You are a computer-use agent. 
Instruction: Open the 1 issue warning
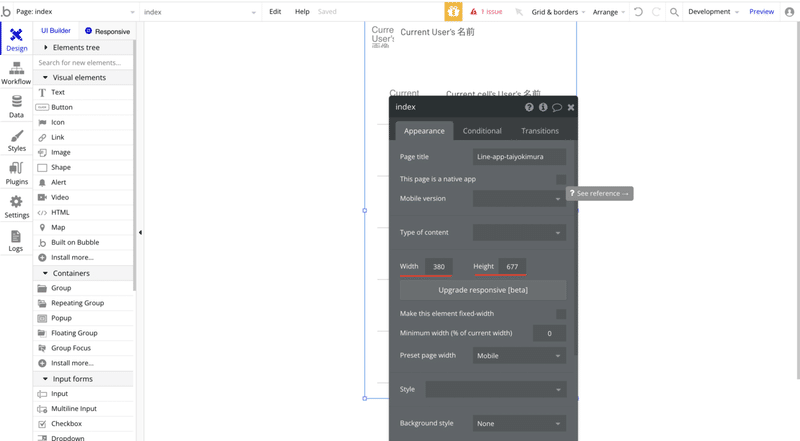[x=486, y=11]
